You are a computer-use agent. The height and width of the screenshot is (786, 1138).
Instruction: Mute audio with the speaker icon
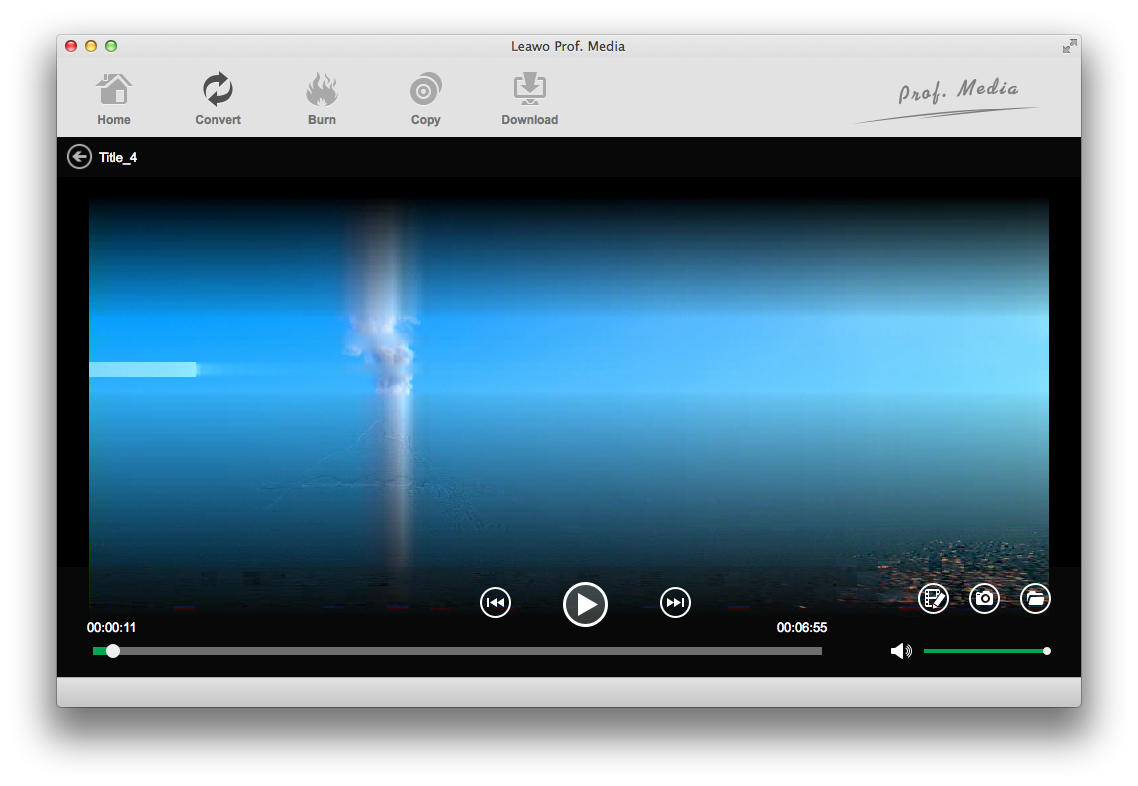pyautogui.click(x=901, y=651)
